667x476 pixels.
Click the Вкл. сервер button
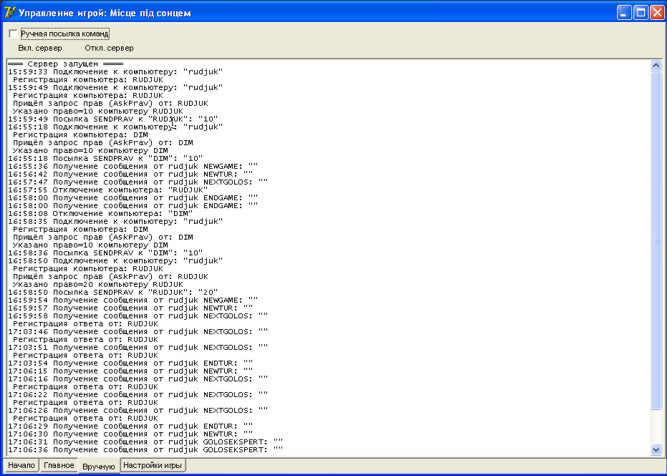pyautogui.click(x=40, y=48)
